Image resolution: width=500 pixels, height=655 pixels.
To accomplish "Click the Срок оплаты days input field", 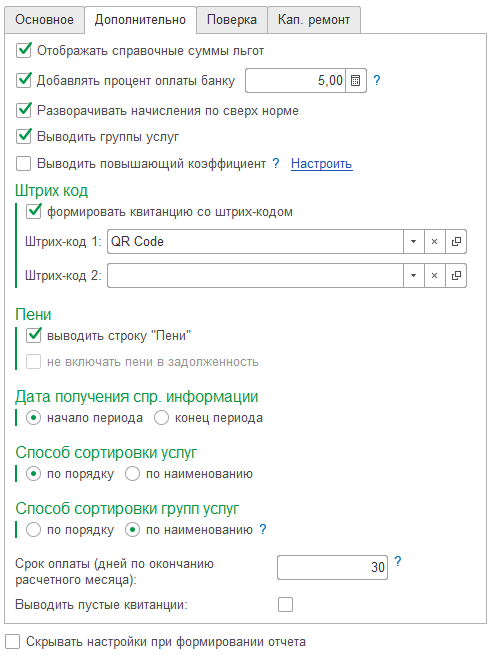I will pyautogui.click(x=332, y=567).
